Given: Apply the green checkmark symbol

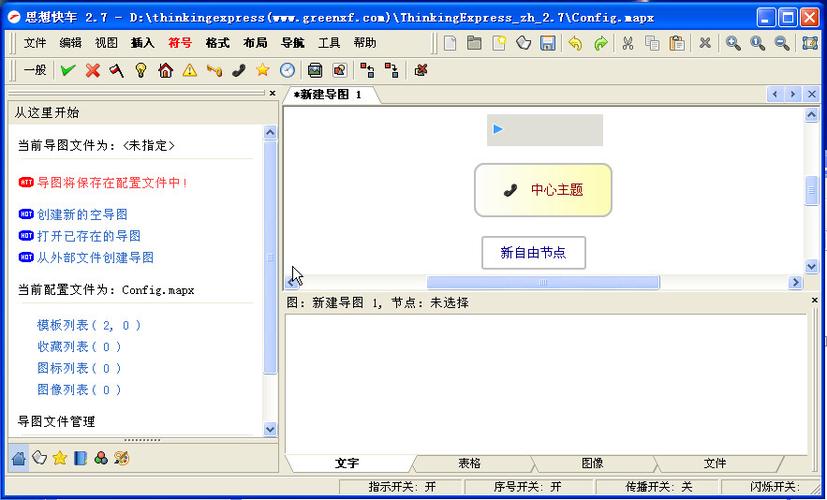Looking at the screenshot, I should (68, 70).
